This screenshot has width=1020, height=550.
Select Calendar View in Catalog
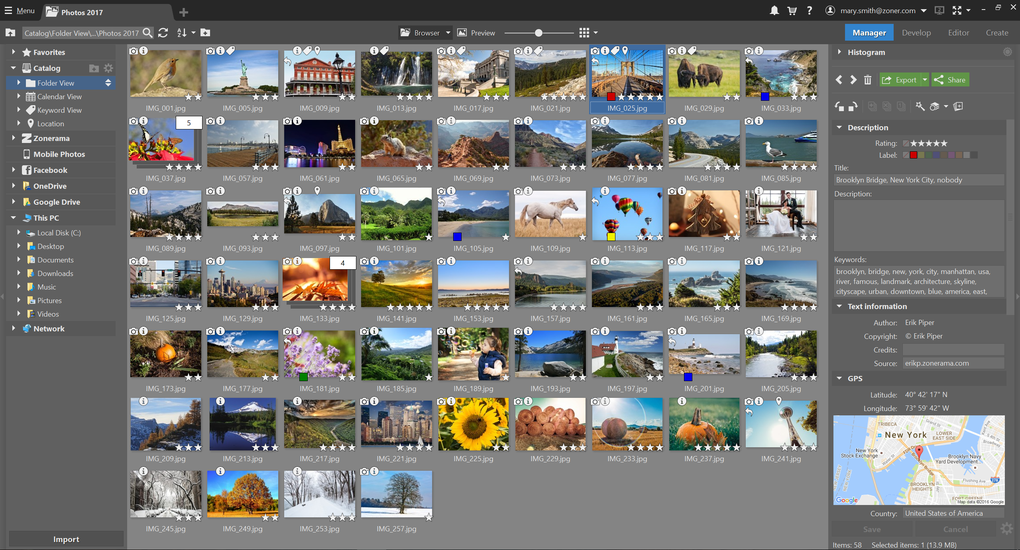[59, 96]
